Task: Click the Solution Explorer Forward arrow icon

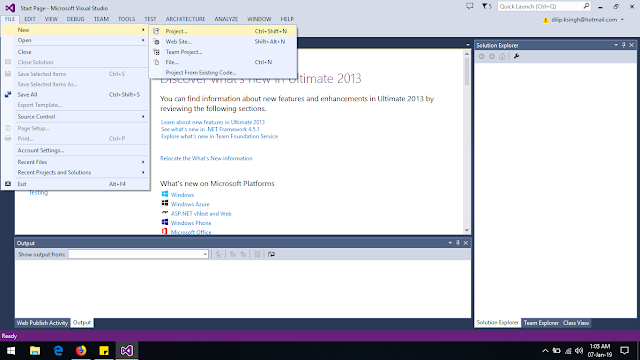Action: 492,56
